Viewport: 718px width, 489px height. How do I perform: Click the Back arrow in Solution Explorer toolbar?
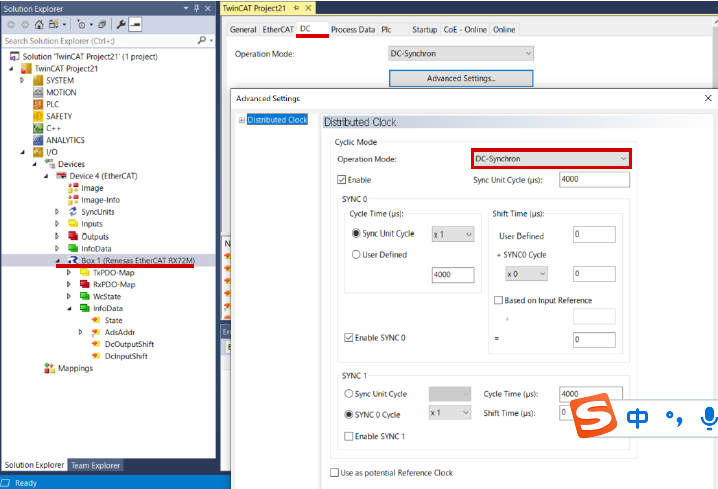tap(11, 25)
